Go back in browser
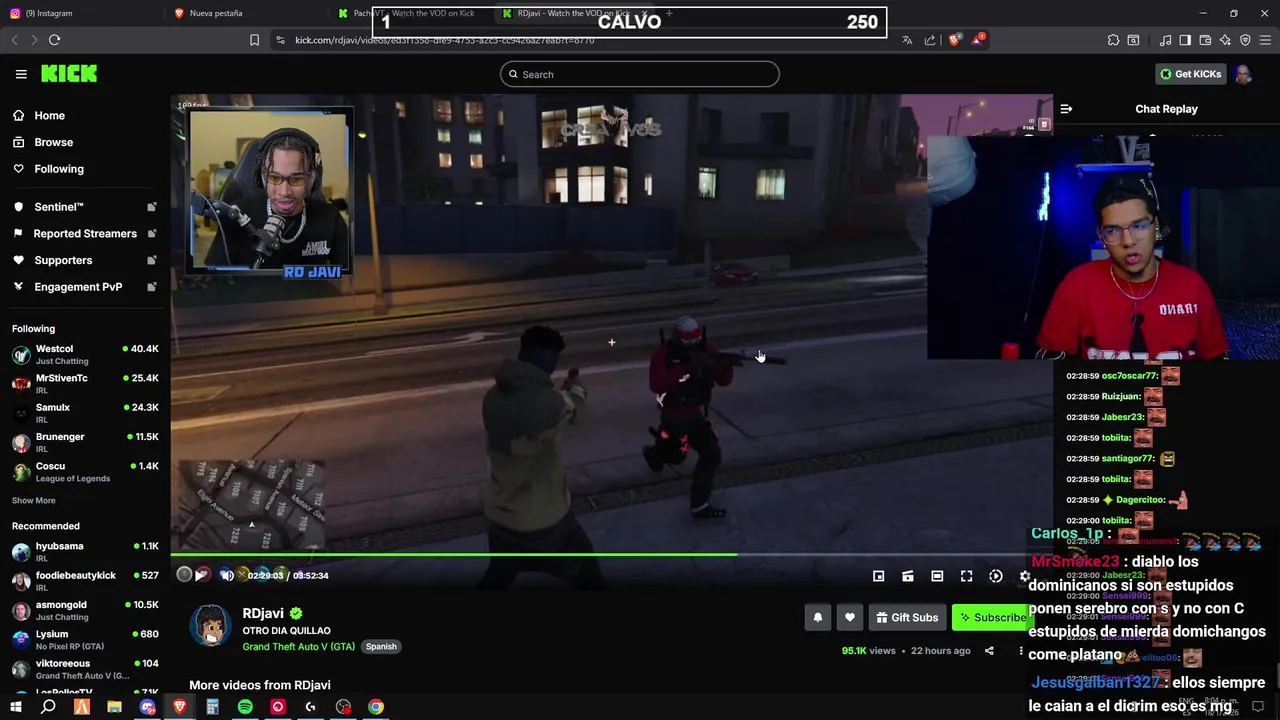This screenshot has height=720, width=1280. (14, 40)
